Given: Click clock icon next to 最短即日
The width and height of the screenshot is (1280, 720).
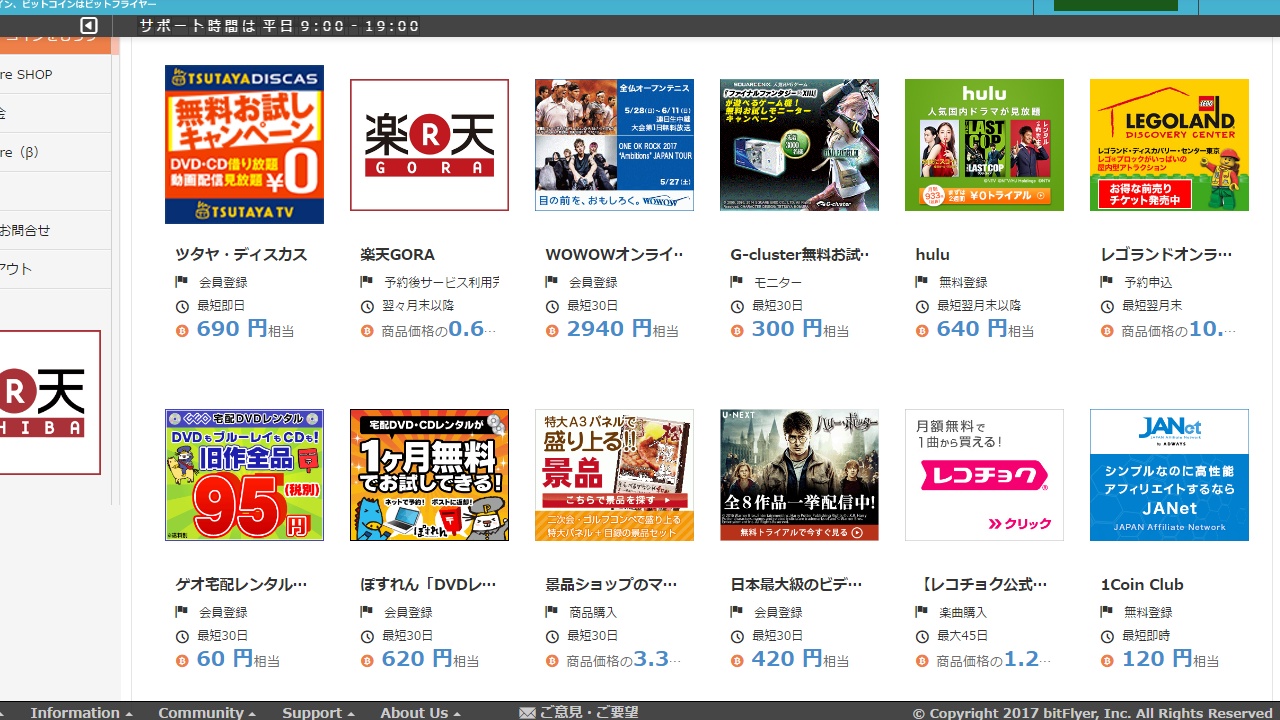Looking at the screenshot, I should pyautogui.click(x=182, y=306).
